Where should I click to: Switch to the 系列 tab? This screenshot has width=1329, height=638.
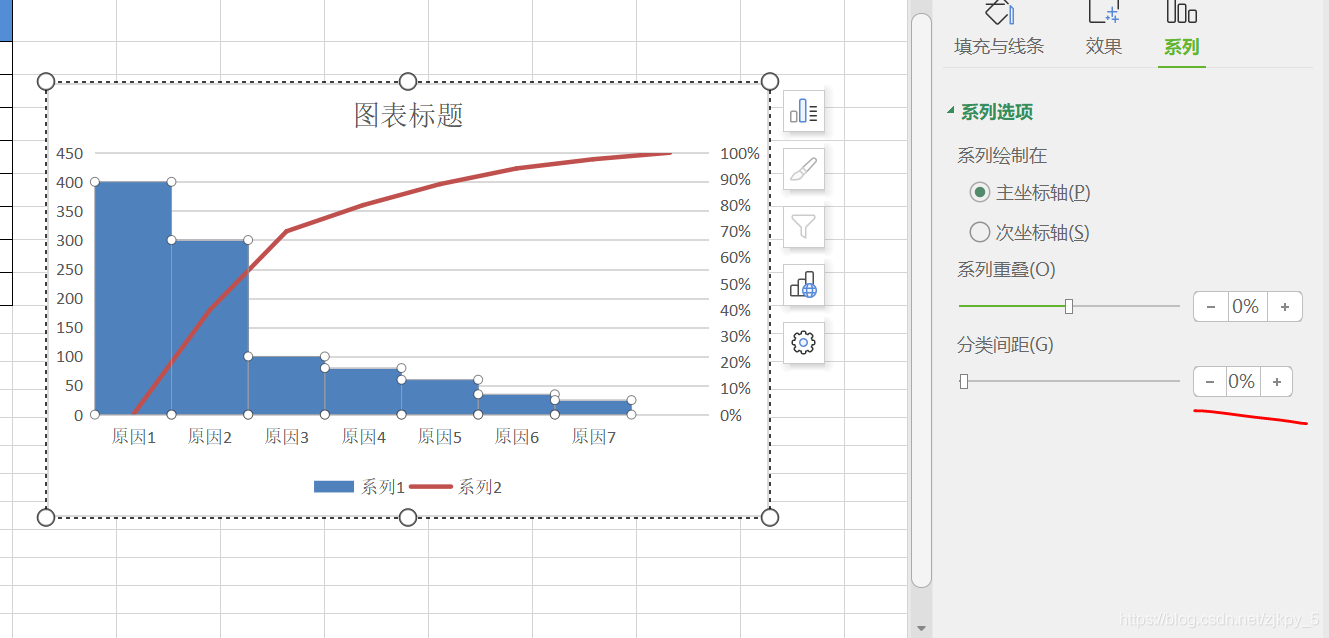[1181, 46]
